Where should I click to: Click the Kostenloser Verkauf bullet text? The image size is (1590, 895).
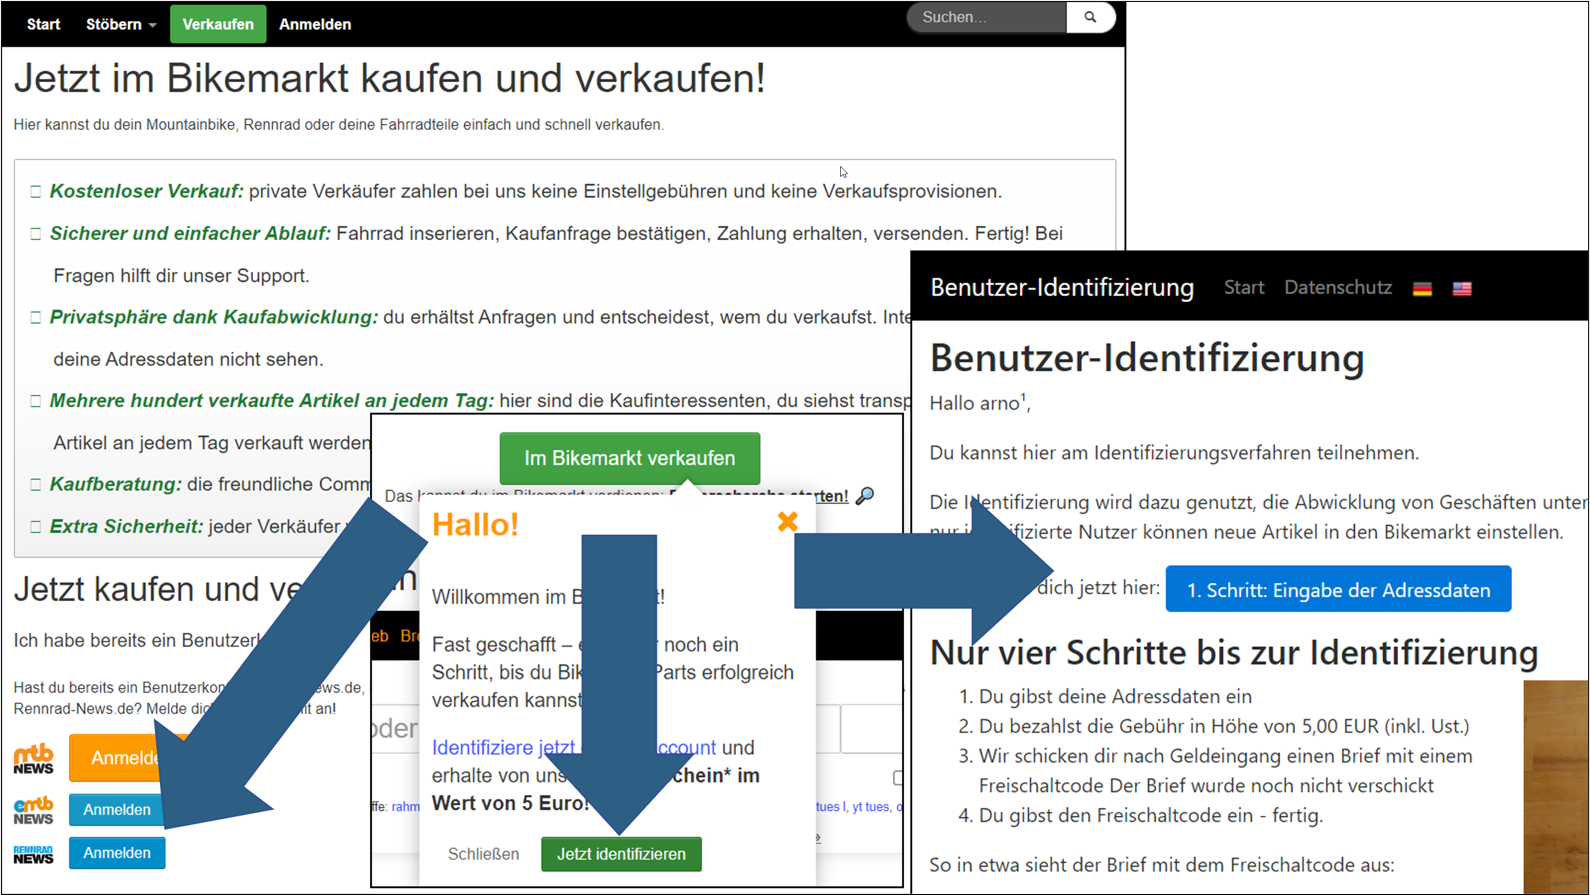click(x=146, y=191)
